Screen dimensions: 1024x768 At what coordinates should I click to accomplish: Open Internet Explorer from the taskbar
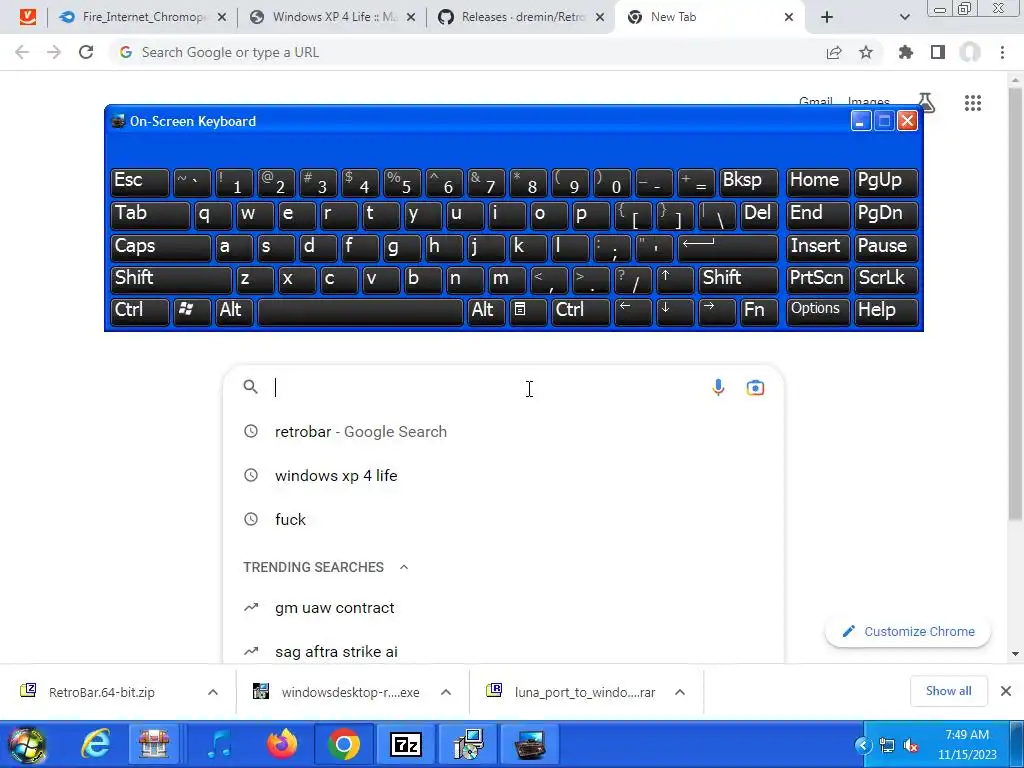(95, 744)
